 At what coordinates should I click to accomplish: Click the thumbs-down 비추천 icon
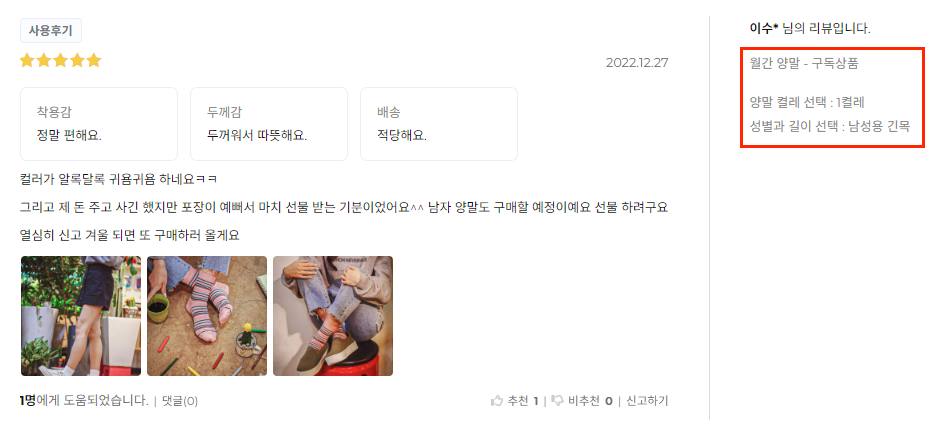(x=558, y=401)
